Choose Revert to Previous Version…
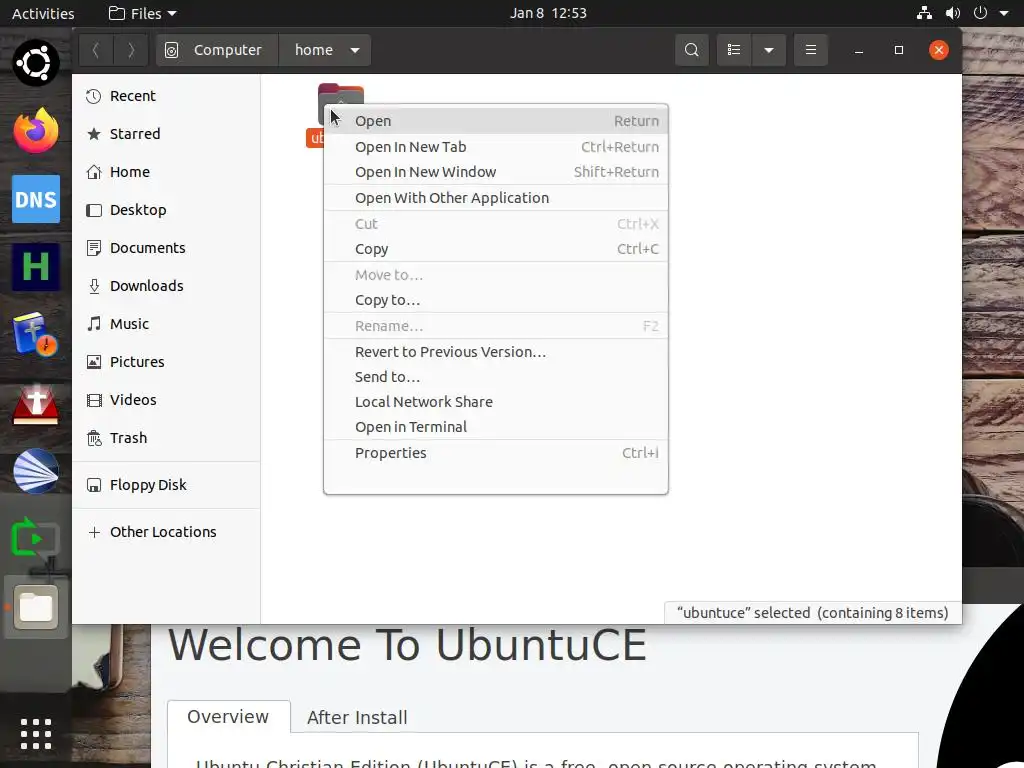Image resolution: width=1024 pixels, height=768 pixels. click(x=496, y=352)
